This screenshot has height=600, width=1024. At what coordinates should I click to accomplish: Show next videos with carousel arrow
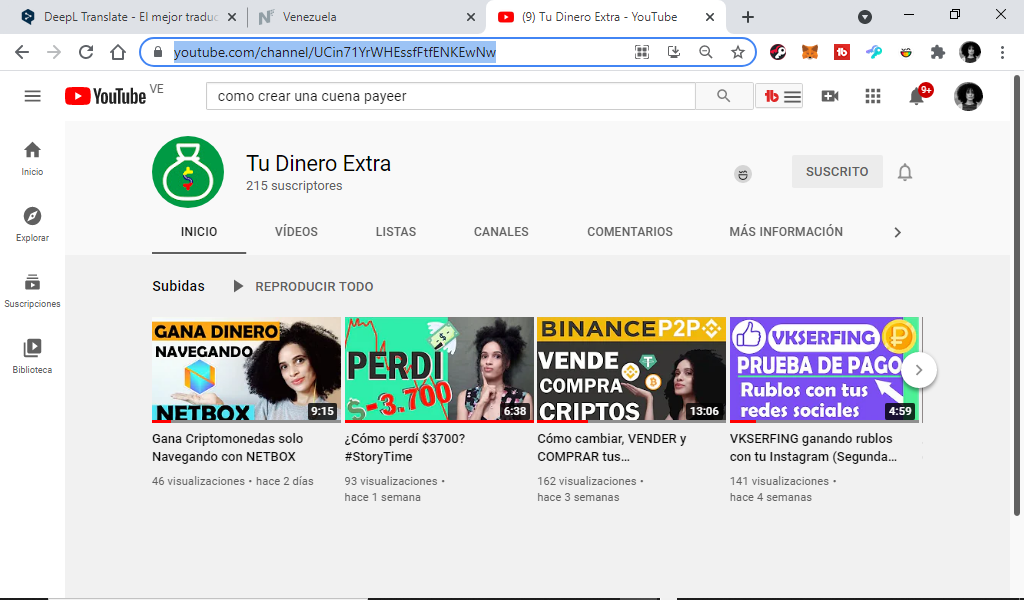tap(919, 370)
